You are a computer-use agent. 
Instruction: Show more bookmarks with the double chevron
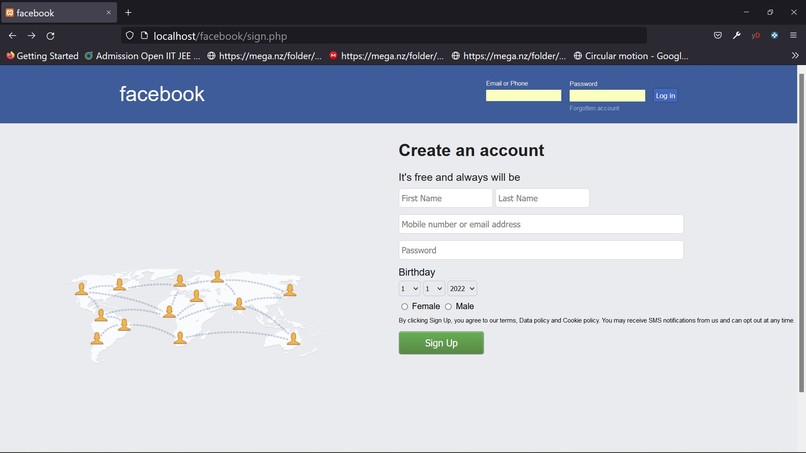click(x=795, y=56)
